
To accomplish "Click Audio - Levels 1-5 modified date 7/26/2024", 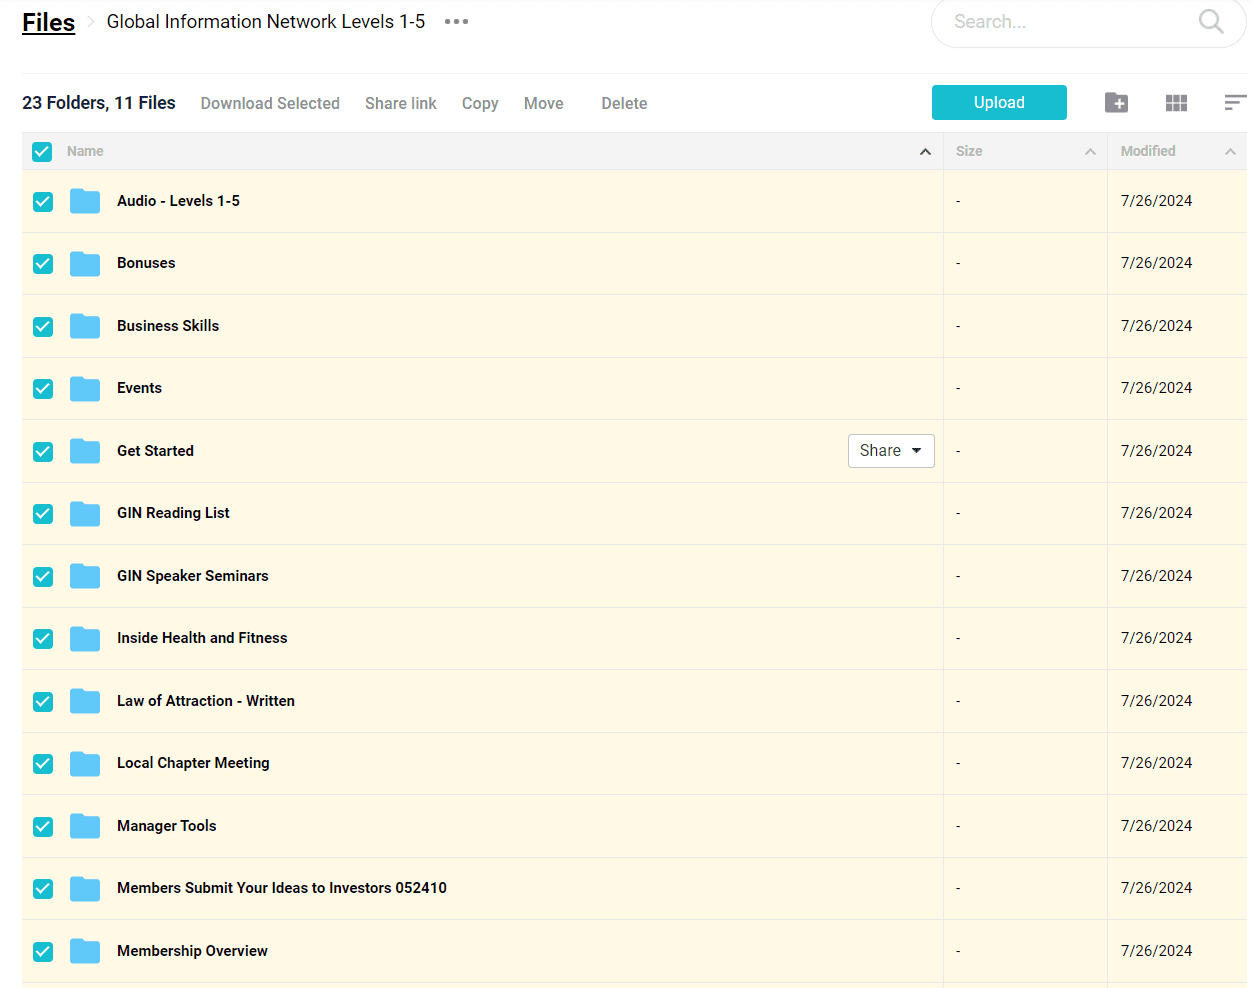I will pyautogui.click(x=1156, y=201).
